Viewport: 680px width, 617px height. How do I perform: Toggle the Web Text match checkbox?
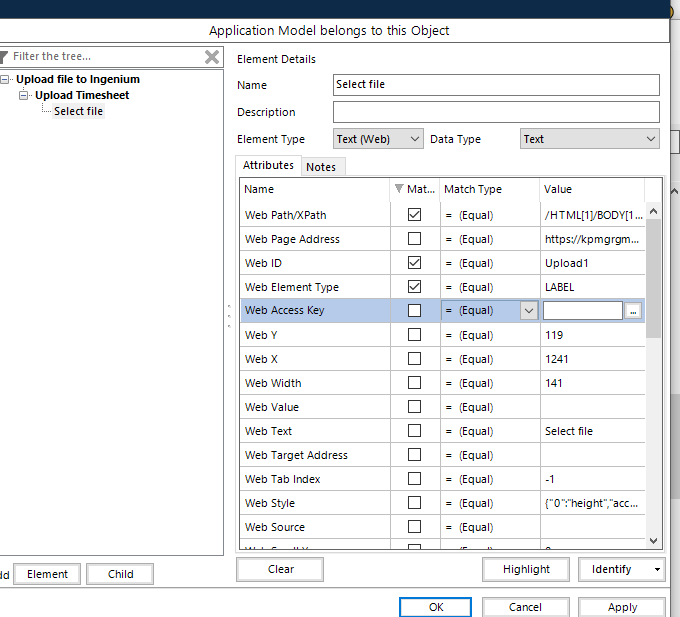414,431
